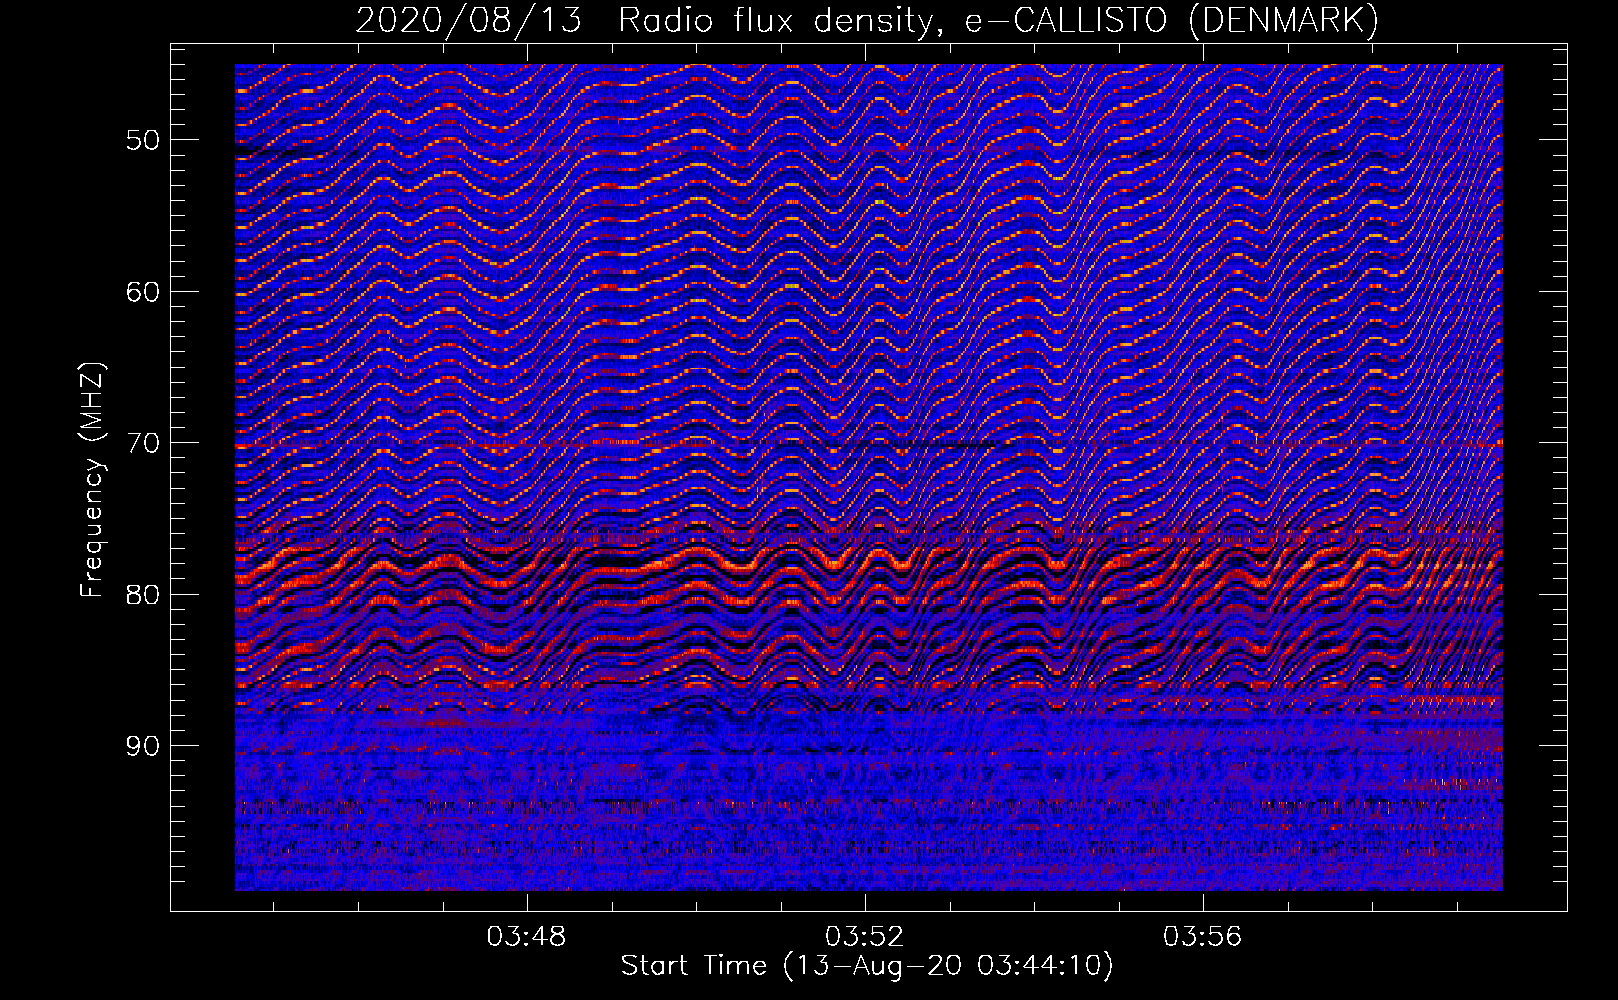This screenshot has width=1618, height=1000.
Task: Click the Frequency (MHZ) axis label
Action: coord(92,480)
